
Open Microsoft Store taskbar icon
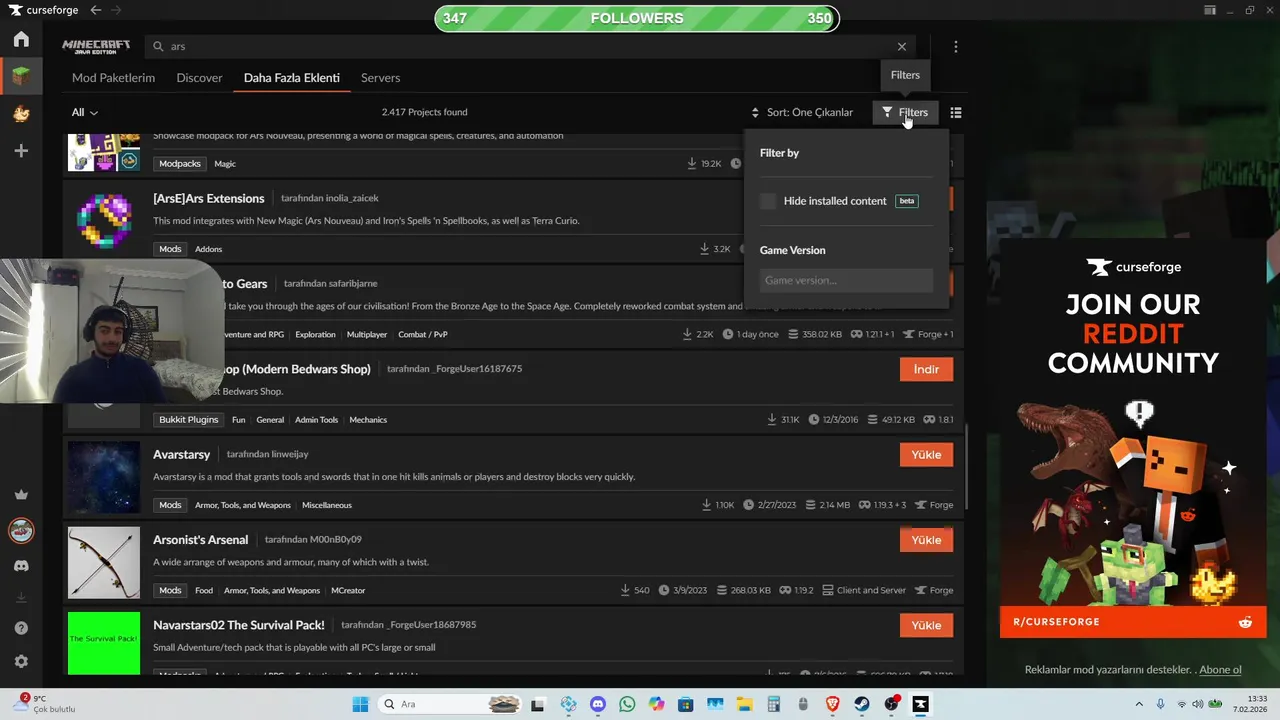tap(685, 704)
